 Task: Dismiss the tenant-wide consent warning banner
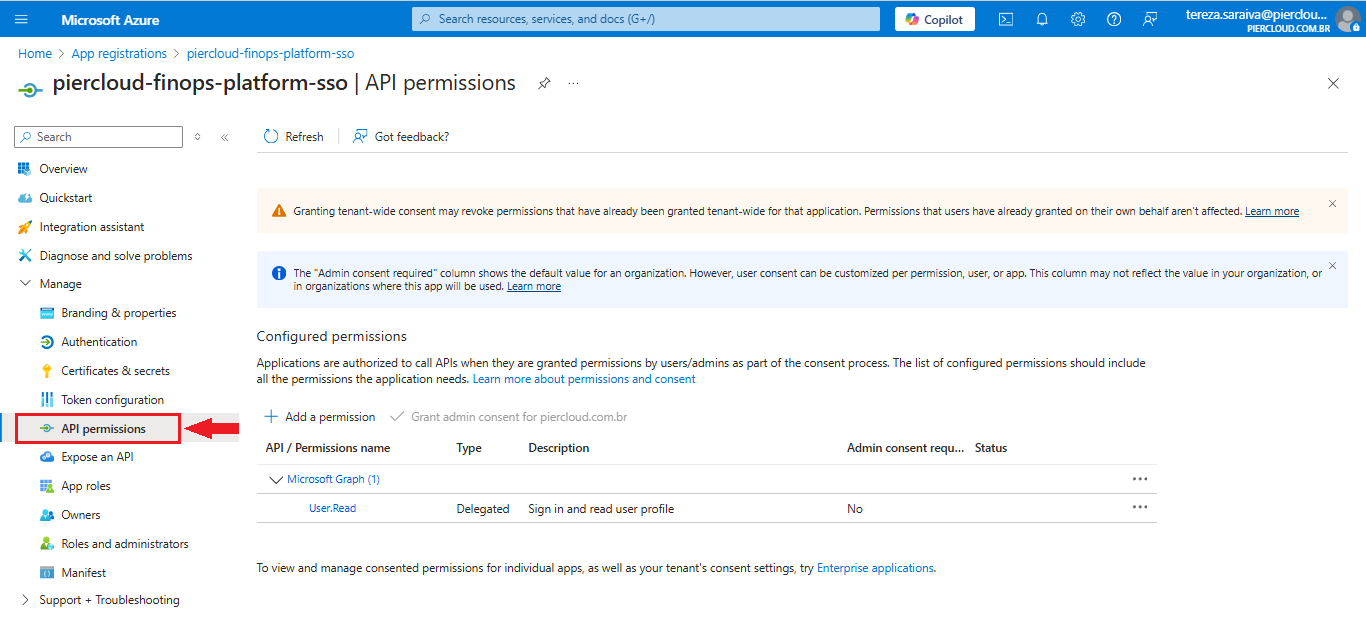(x=1332, y=204)
